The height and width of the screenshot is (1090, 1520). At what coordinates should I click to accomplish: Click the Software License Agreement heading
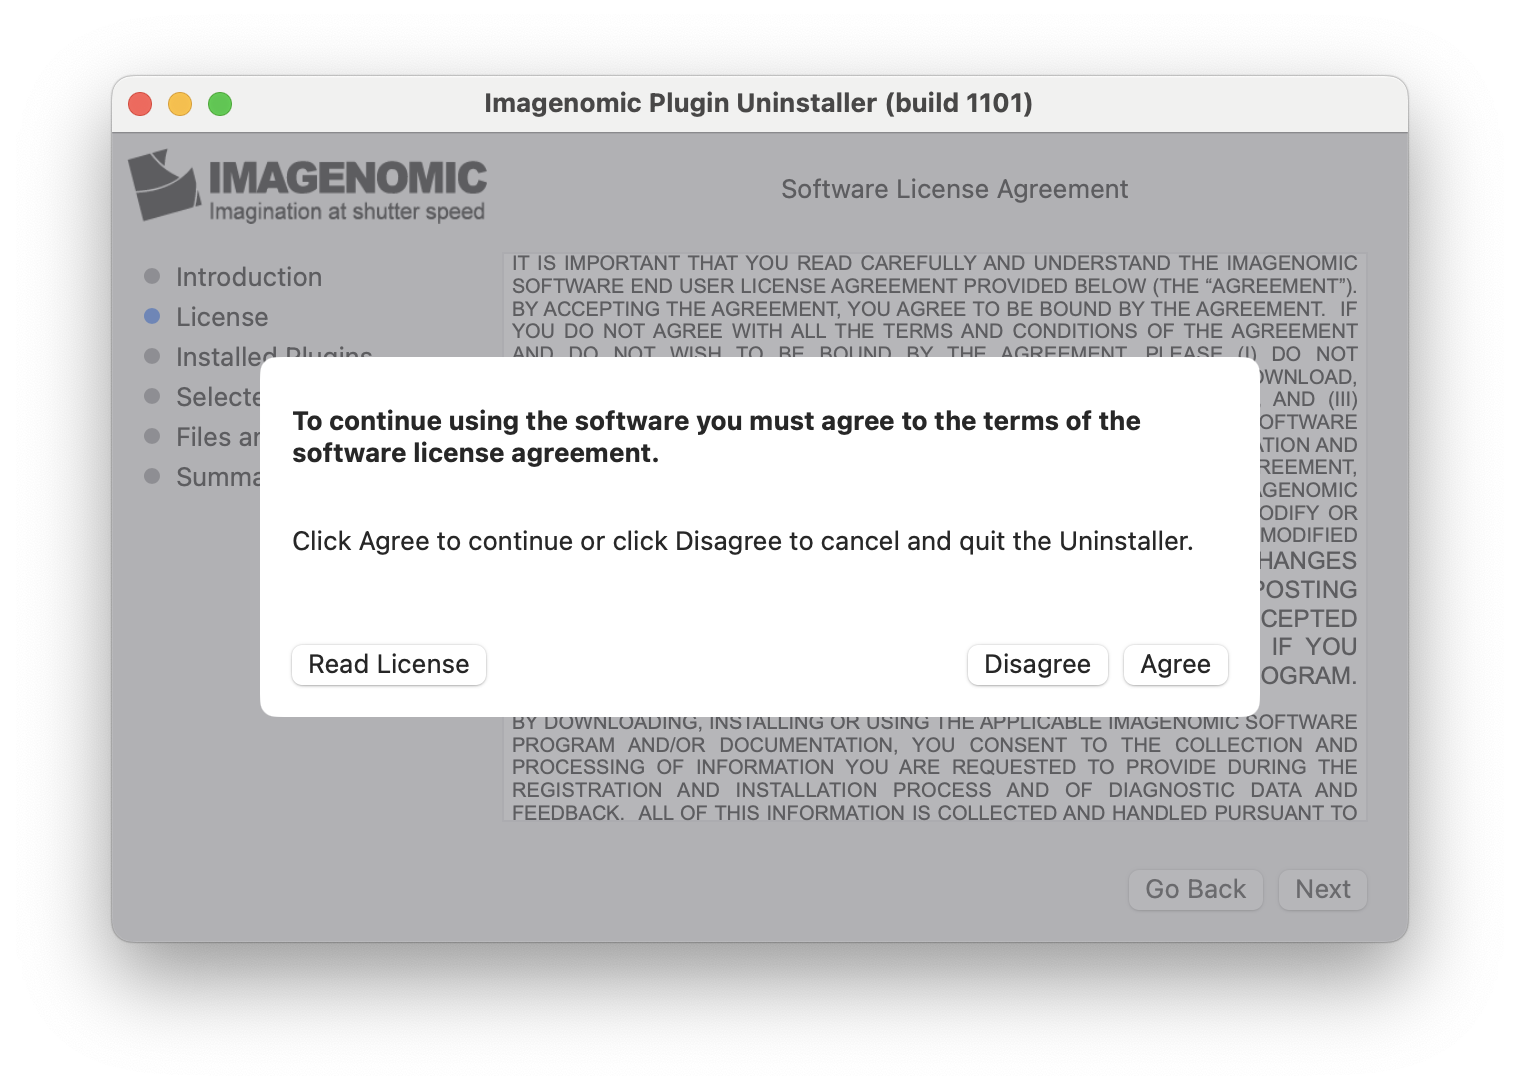click(x=955, y=189)
